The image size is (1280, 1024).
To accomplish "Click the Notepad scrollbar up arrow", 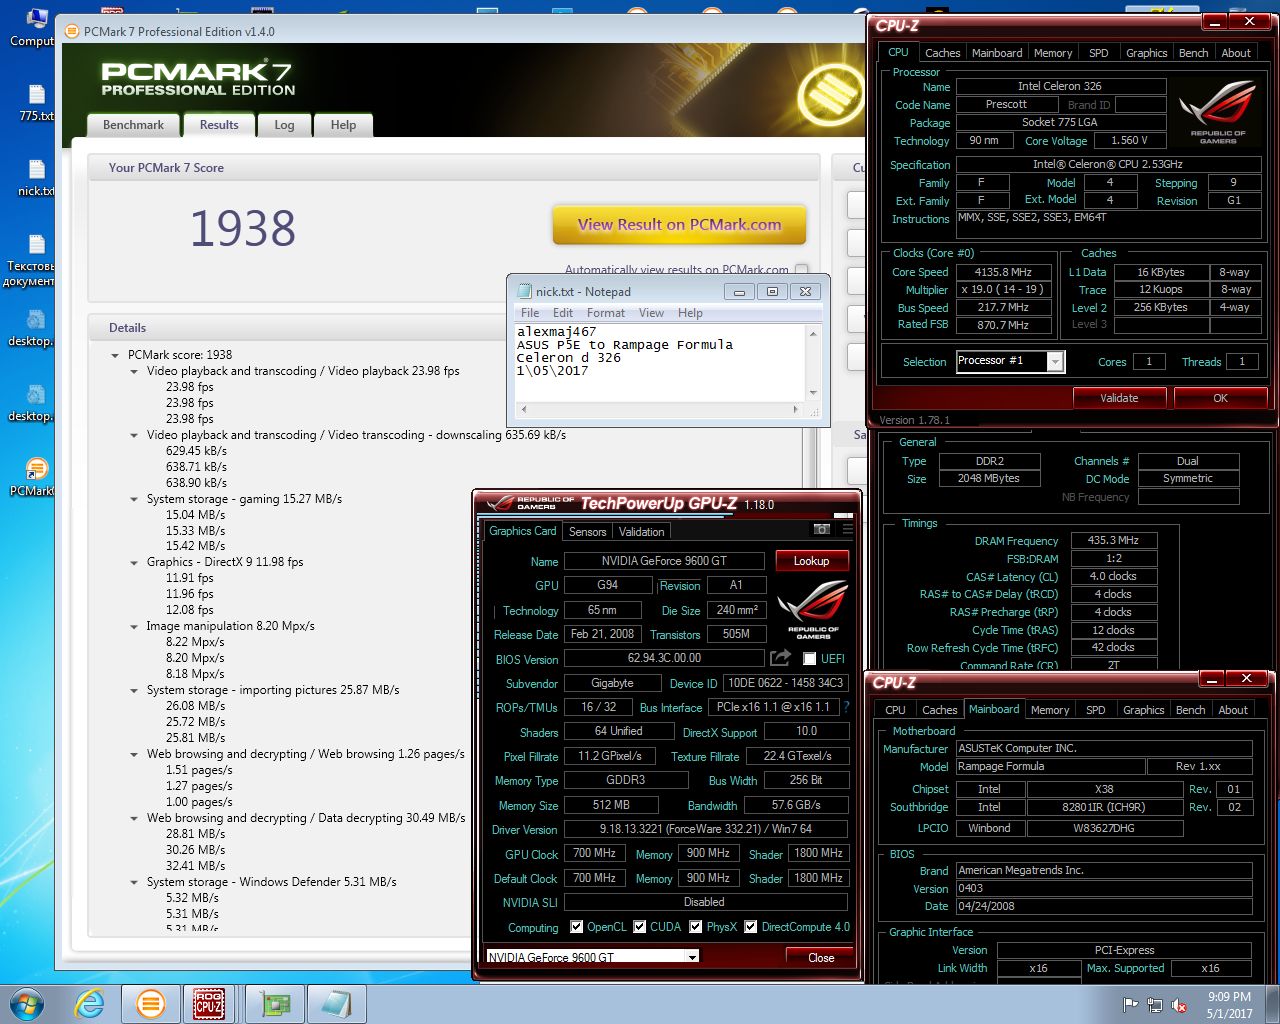I will (813, 333).
